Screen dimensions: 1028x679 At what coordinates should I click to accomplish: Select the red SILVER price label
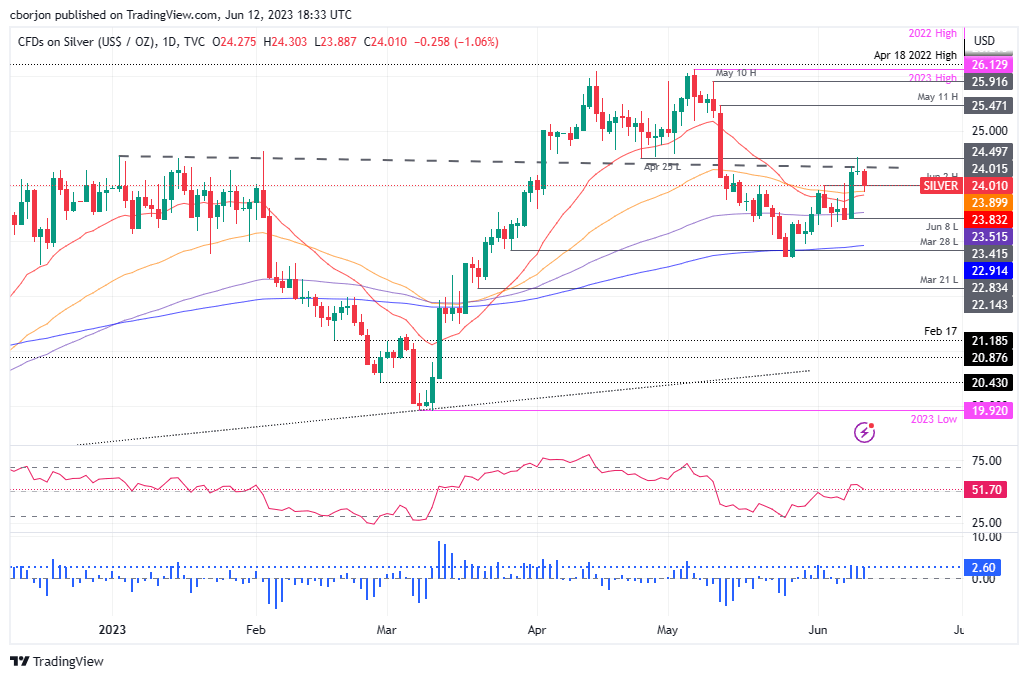[x=939, y=185]
